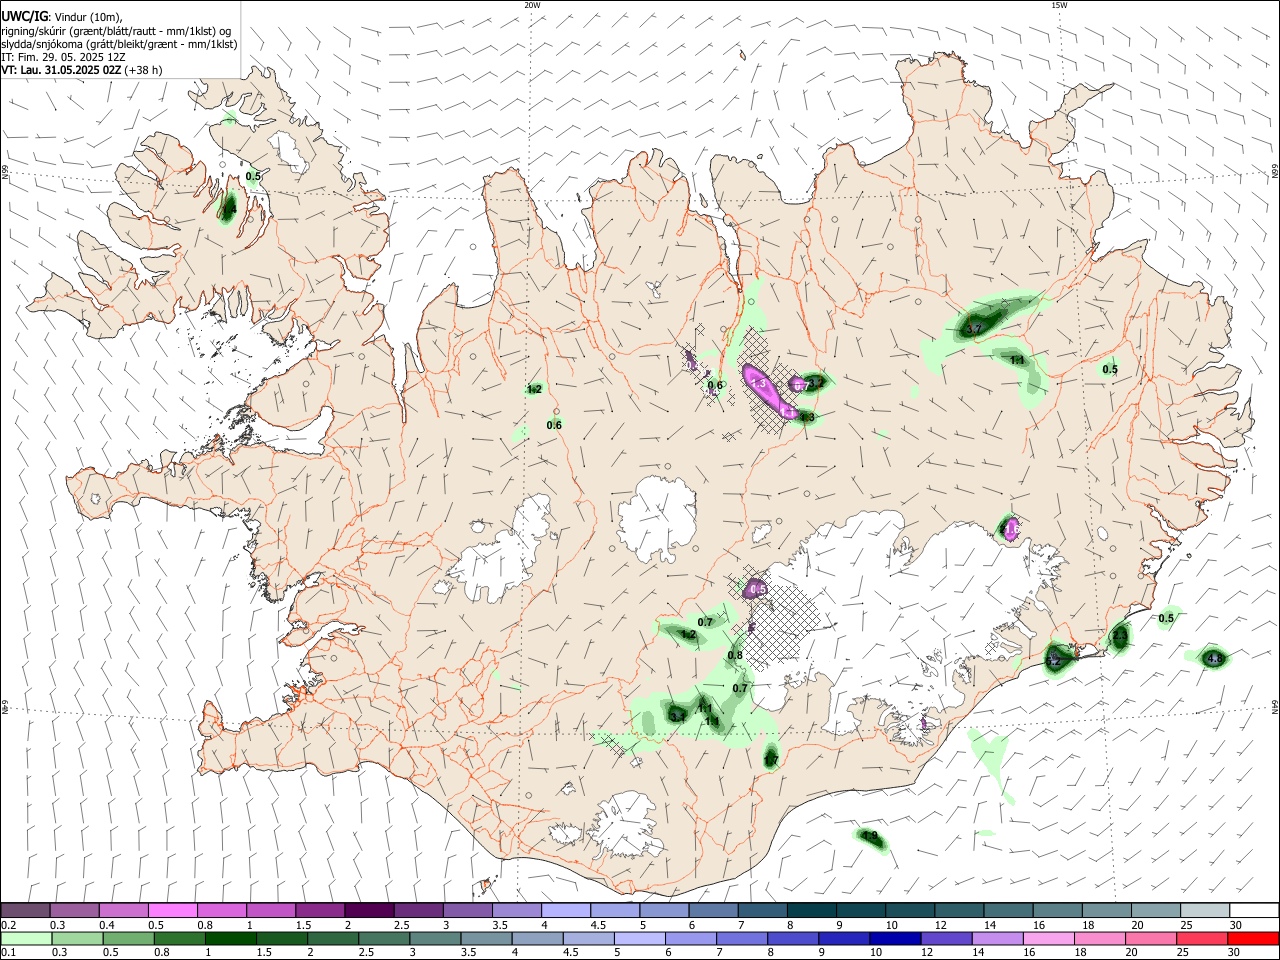Image resolution: width=1280 pixels, height=960 pixels.
Task: Click the 4.8 precipitation value offshore southeast
Action: click(1215, 659)
